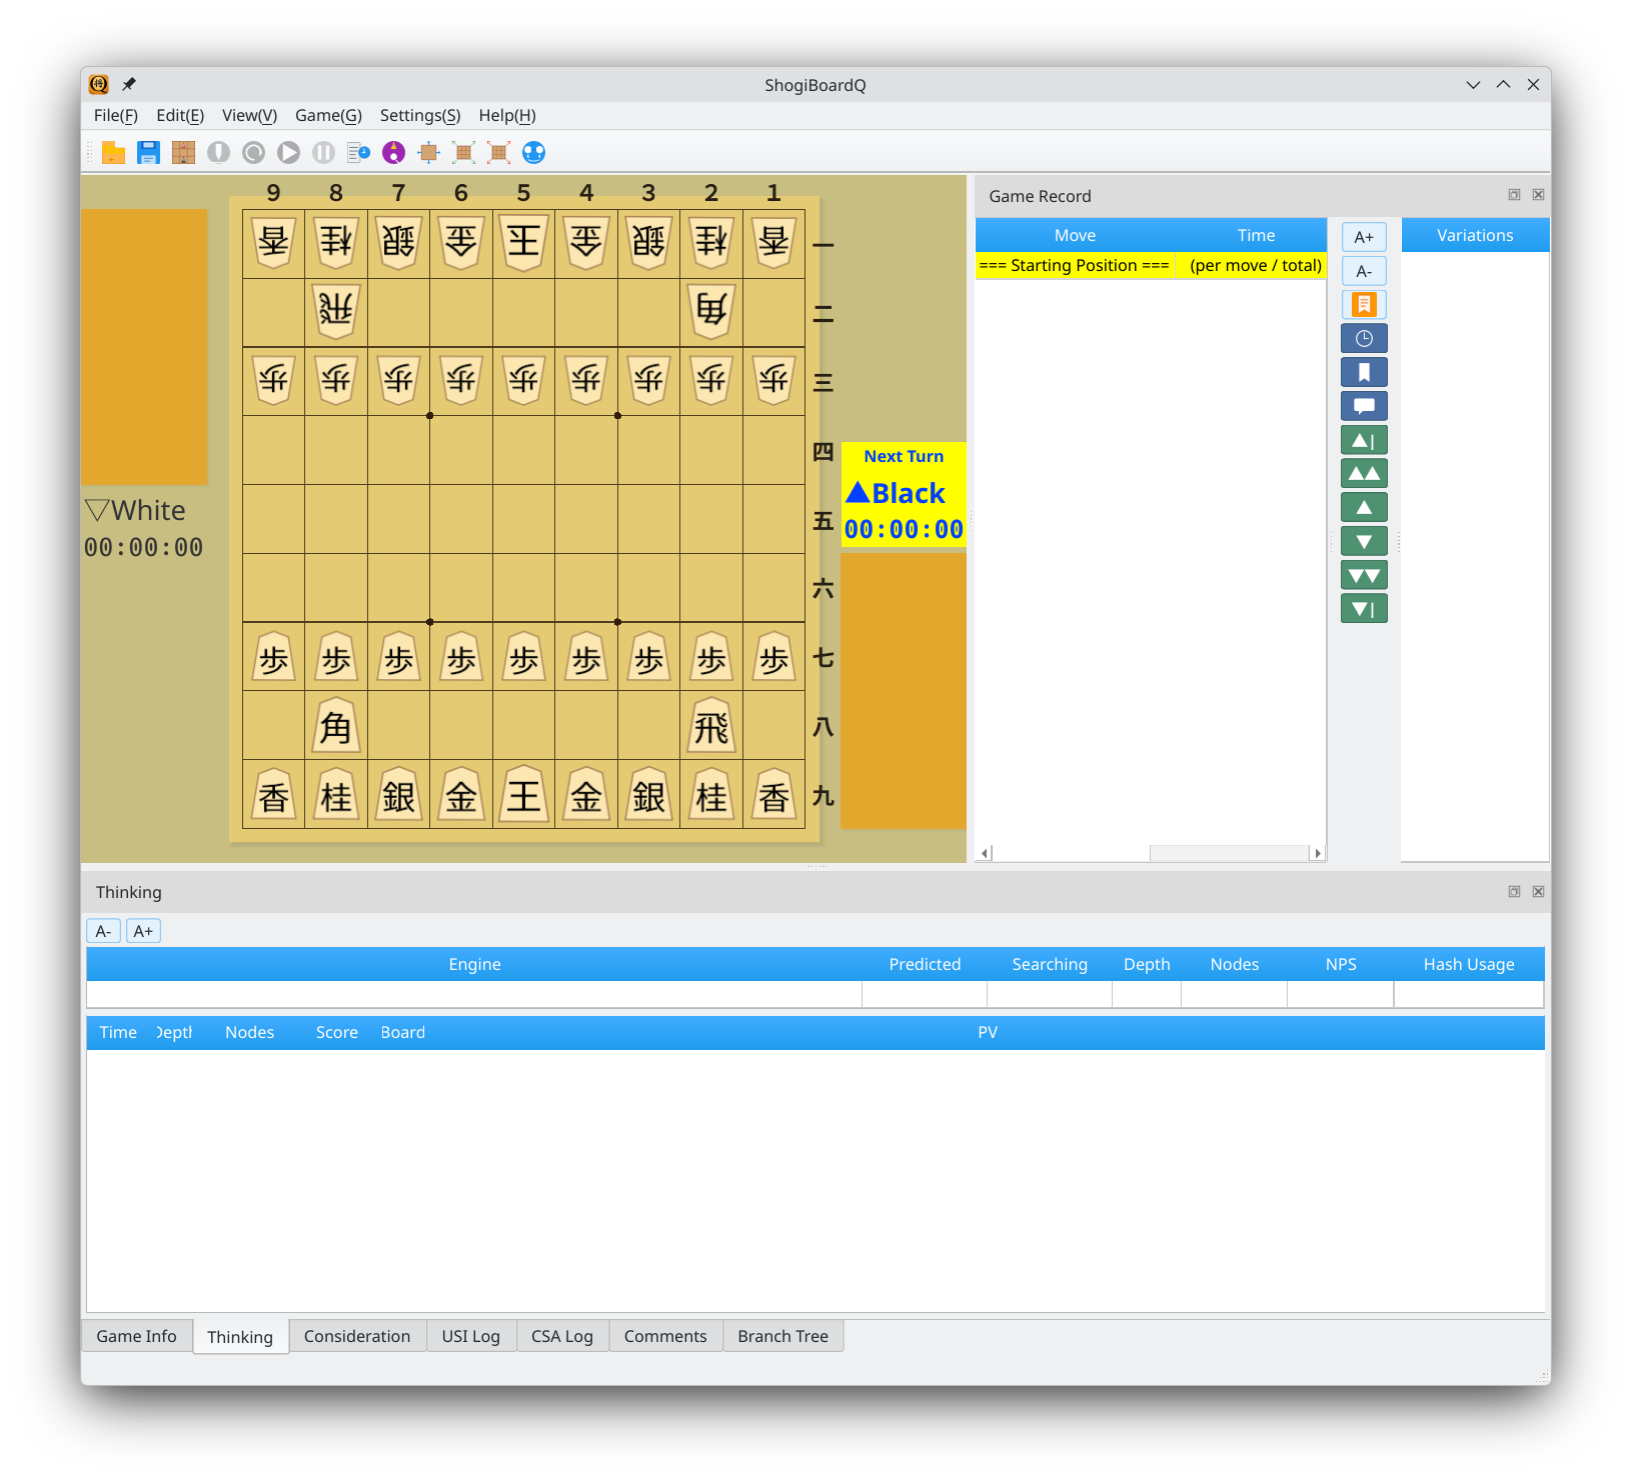Viewport: 1632px width, 1481px height.
Task: Open engine settings with the blue face icon
Action: pyautogui.click(x=533, y=152)
